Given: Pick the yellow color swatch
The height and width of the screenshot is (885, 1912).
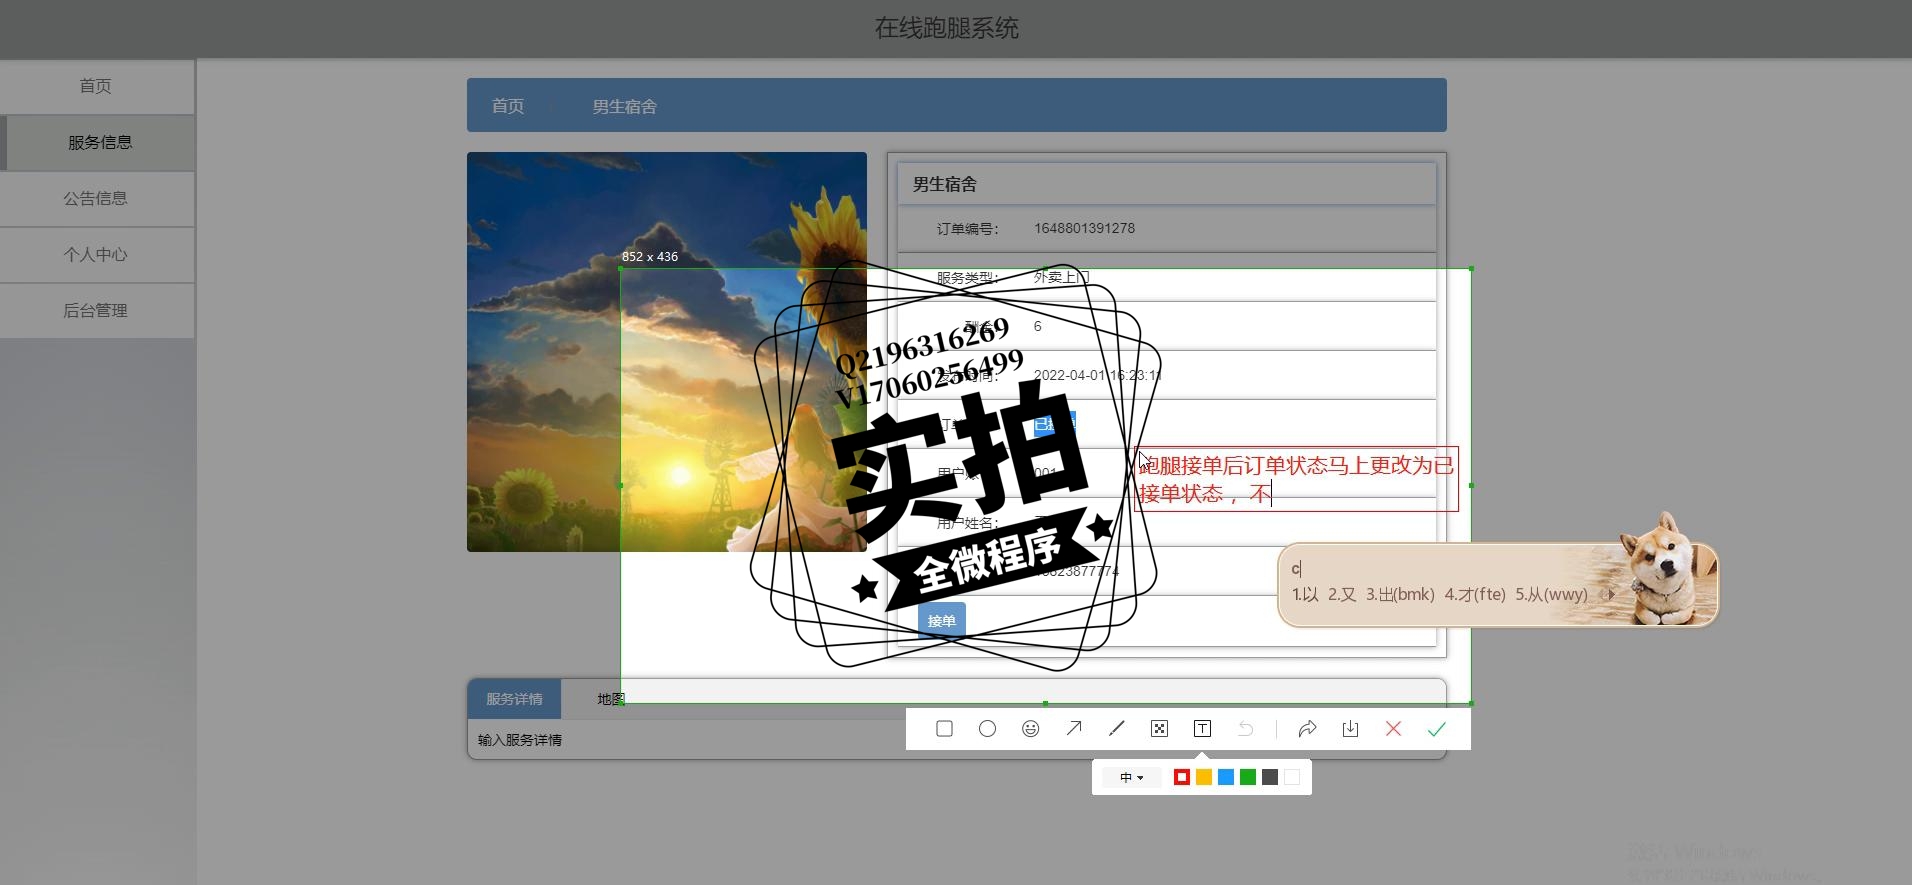Looking at the screenshot, I should (1204, 777).
